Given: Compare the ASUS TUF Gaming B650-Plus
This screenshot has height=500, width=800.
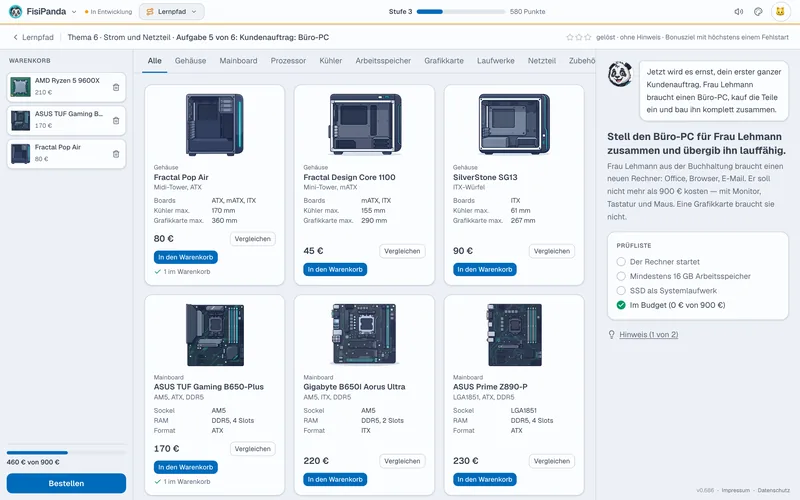Looking at the screenshot, I should pyautogui.click(x=253, y=449).
